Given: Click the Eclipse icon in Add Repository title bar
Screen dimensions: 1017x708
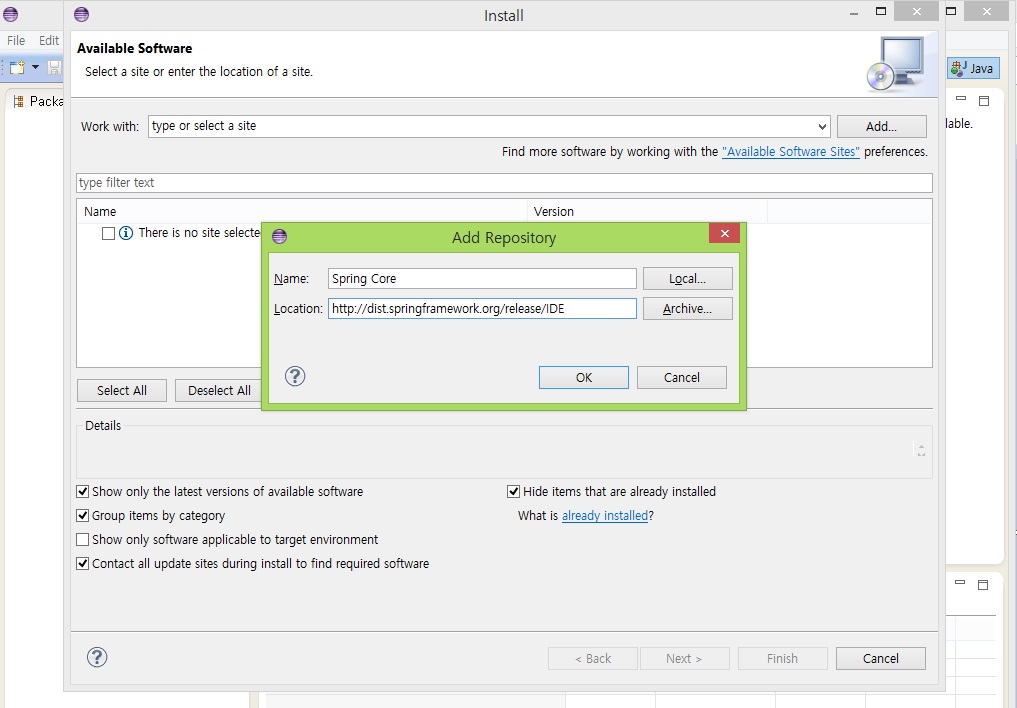Looking at the screenshot, I should [x=279, y=237].
